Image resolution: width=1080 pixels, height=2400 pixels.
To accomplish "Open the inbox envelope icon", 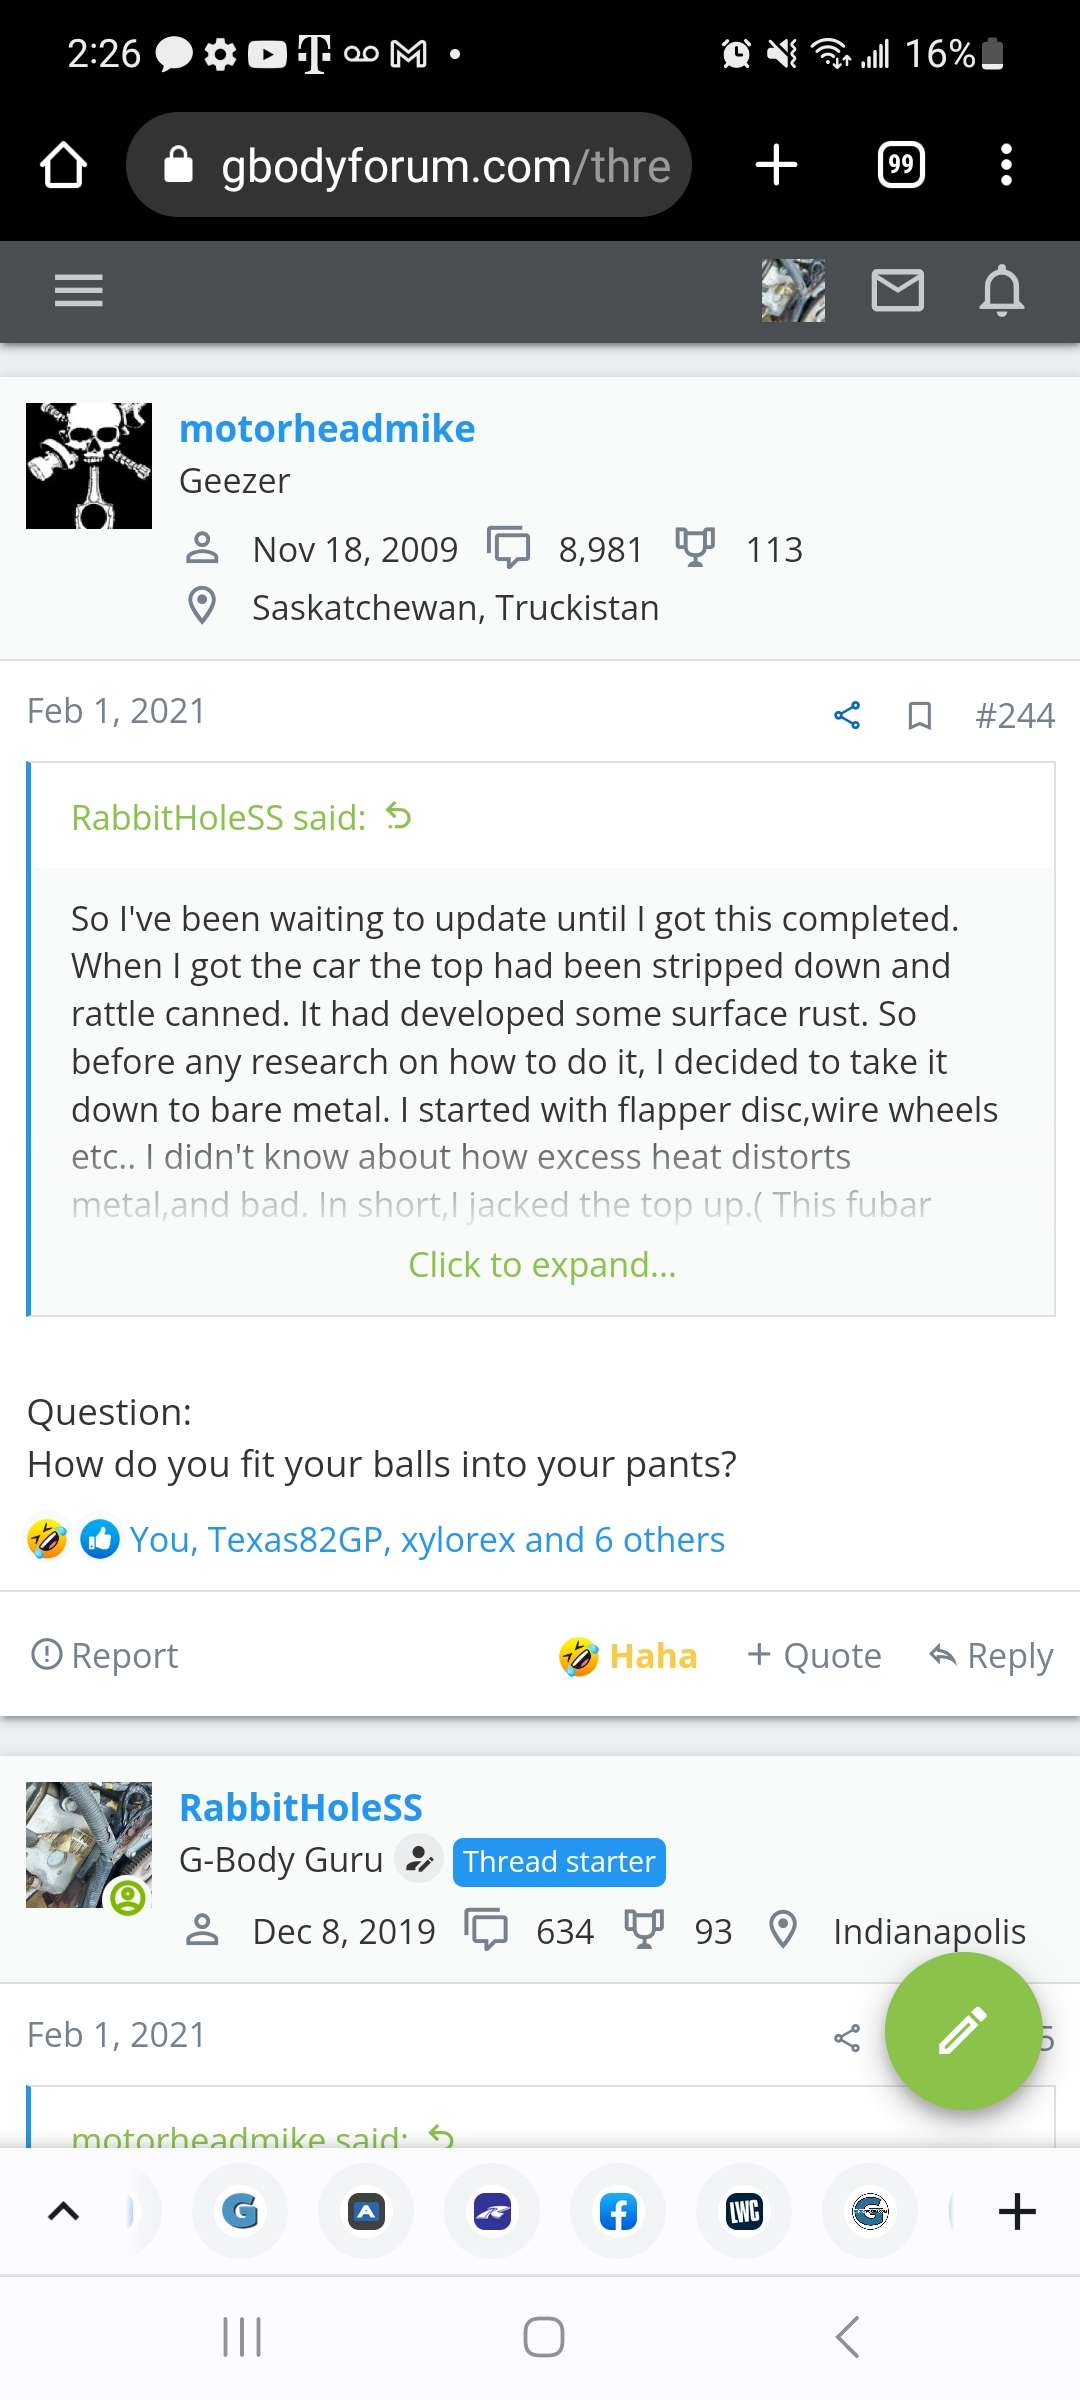I will 897,291.
